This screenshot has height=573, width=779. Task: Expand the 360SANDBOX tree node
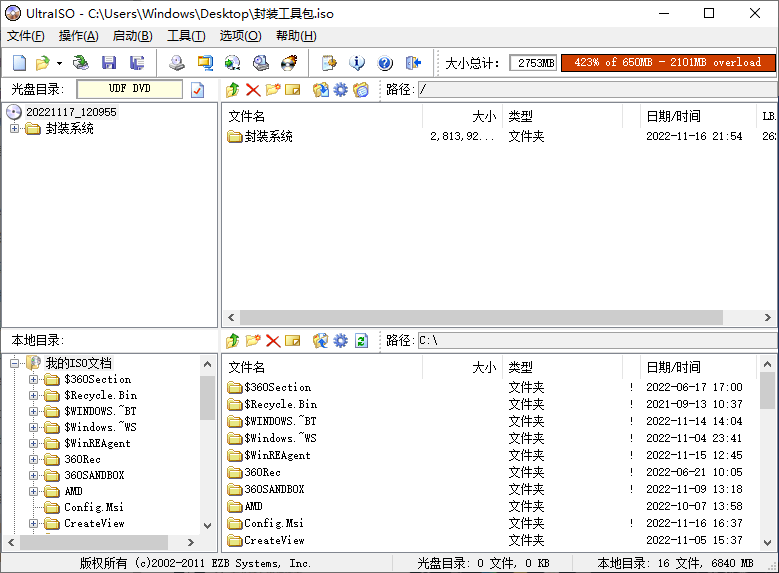pos(33,475)
